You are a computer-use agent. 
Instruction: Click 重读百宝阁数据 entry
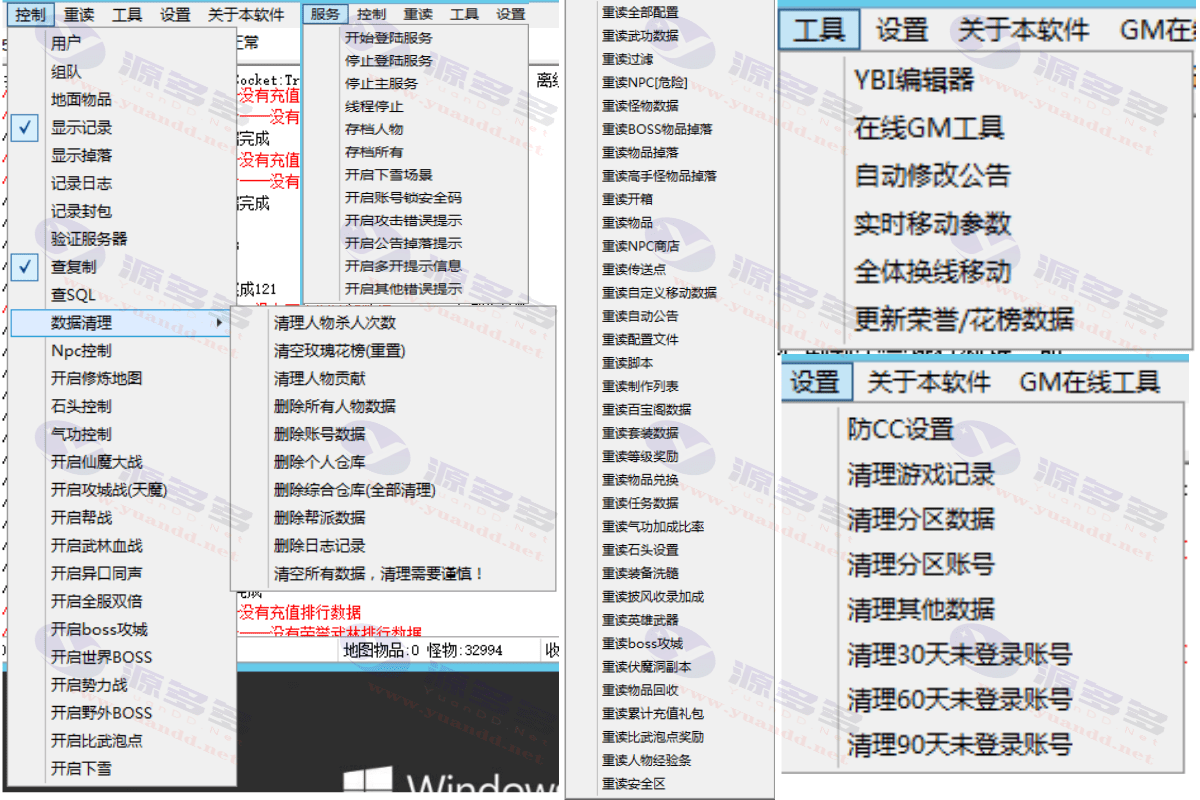[x=647, y=409]
